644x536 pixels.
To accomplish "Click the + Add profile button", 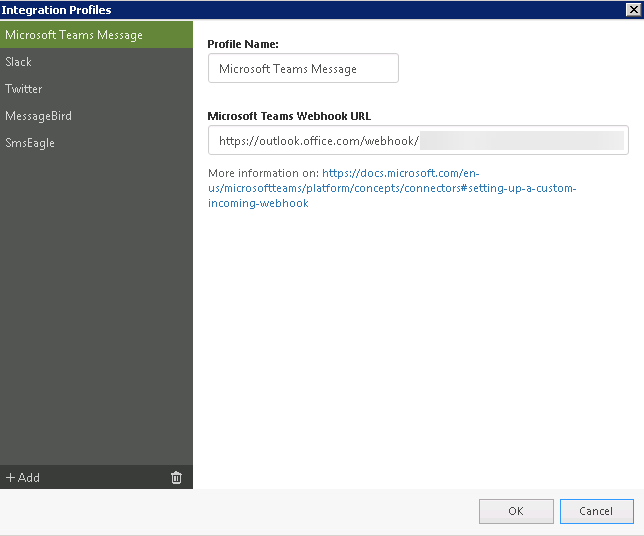I will (x=23, y=477).
